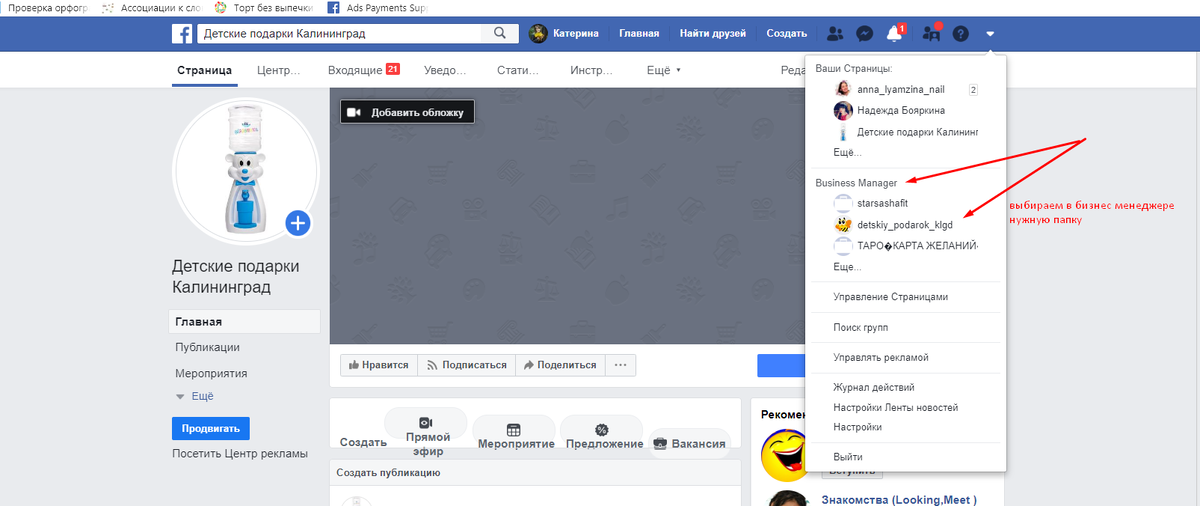Viewport: 1200px width, 506px height.
Task: Choose ТАРО КАРТА ЖЕЛАНИЙ business account
Action: coord(905,246)
